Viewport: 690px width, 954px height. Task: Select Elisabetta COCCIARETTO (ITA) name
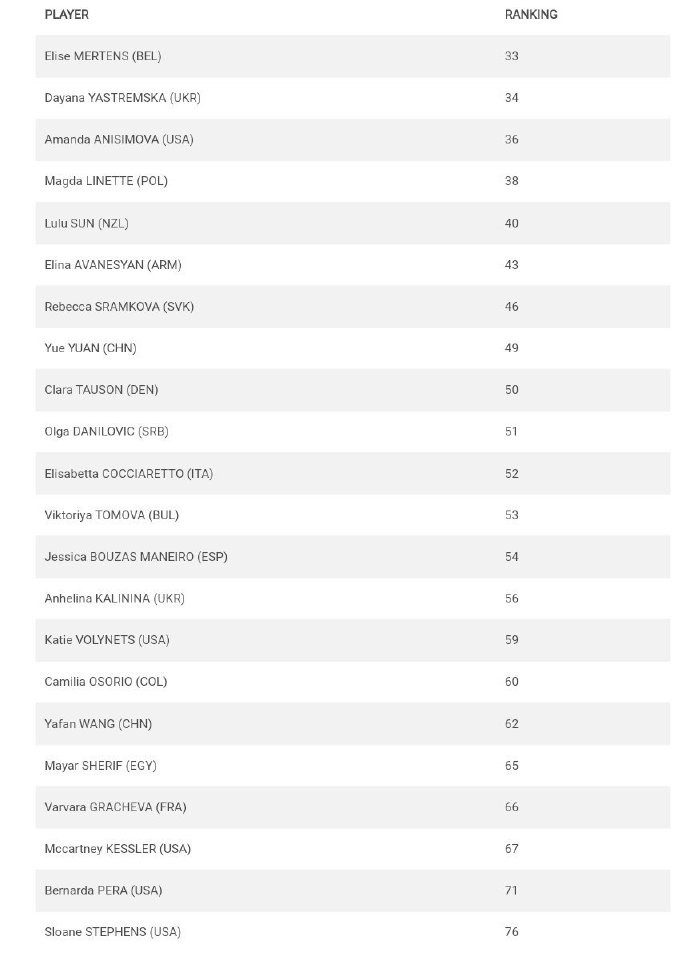pyautogui.click(x=129, y=474)
